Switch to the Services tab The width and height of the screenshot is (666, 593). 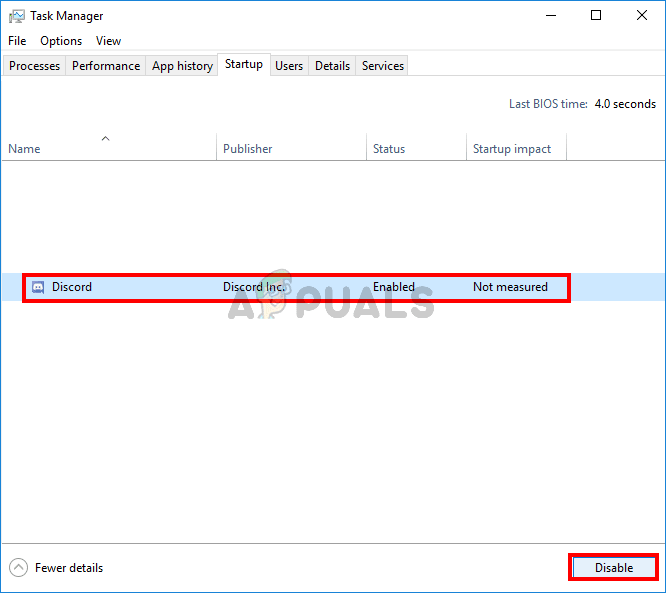[383, 66]
